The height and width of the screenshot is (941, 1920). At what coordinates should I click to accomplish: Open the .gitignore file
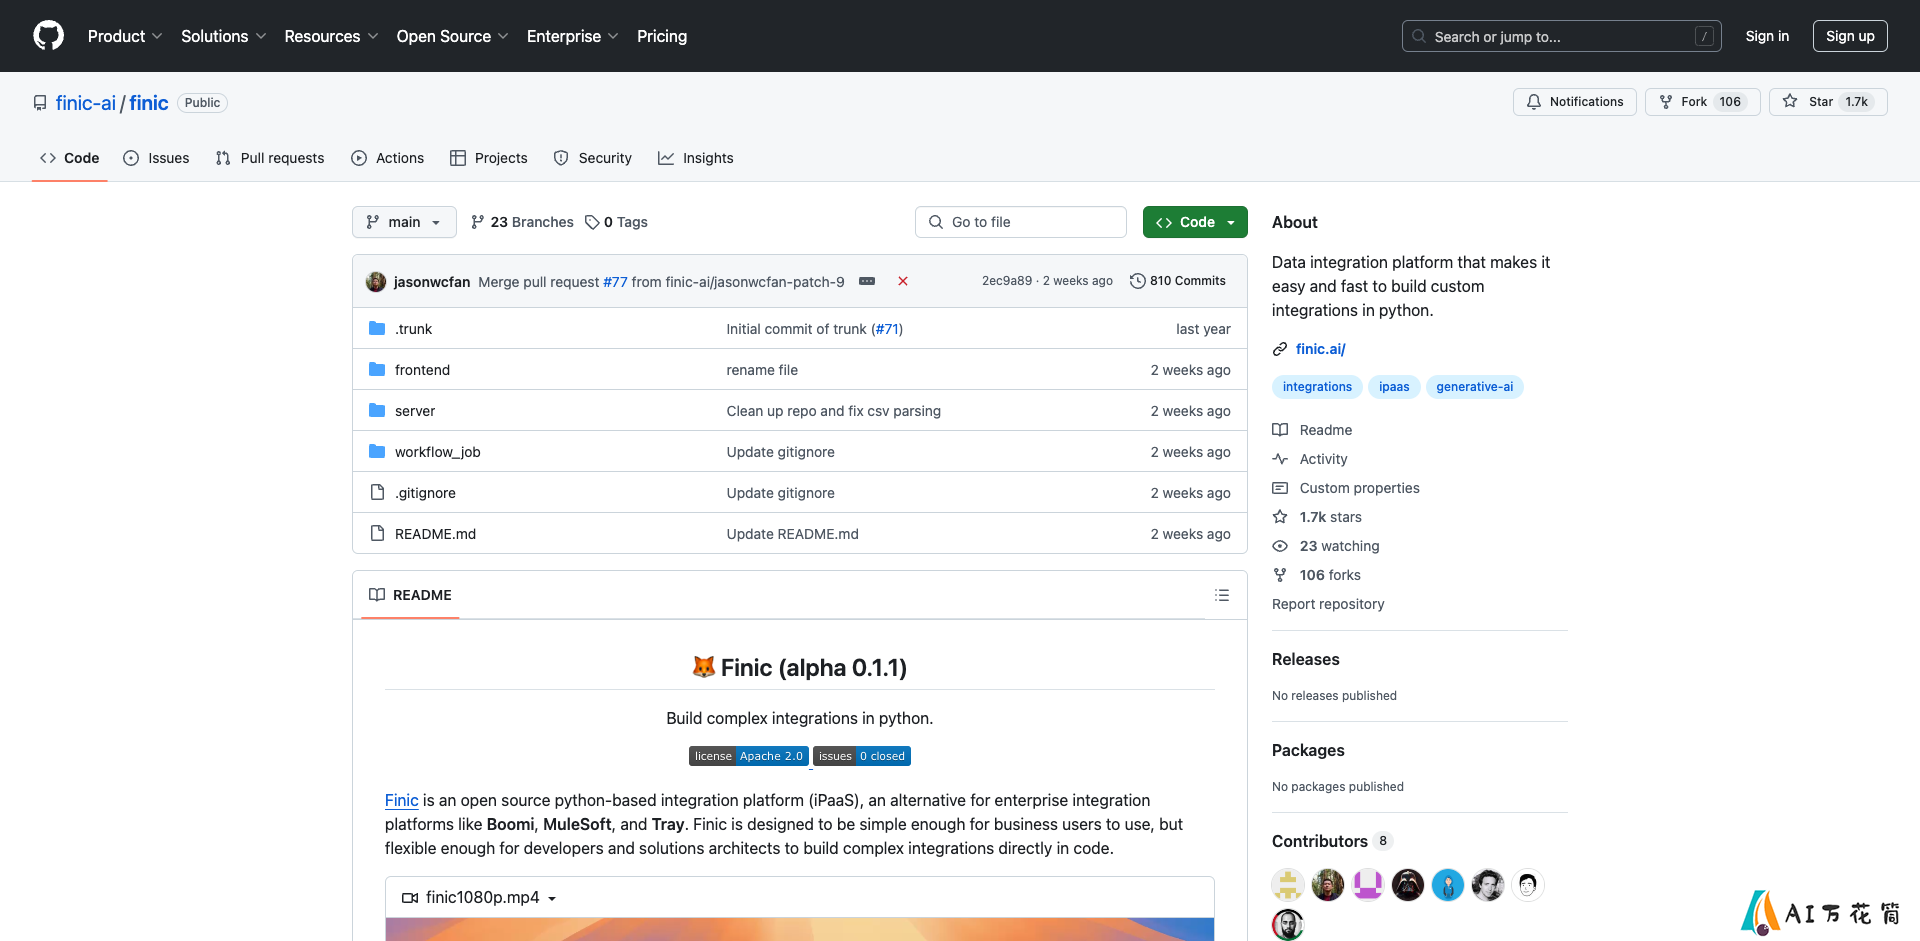[425, 493]
